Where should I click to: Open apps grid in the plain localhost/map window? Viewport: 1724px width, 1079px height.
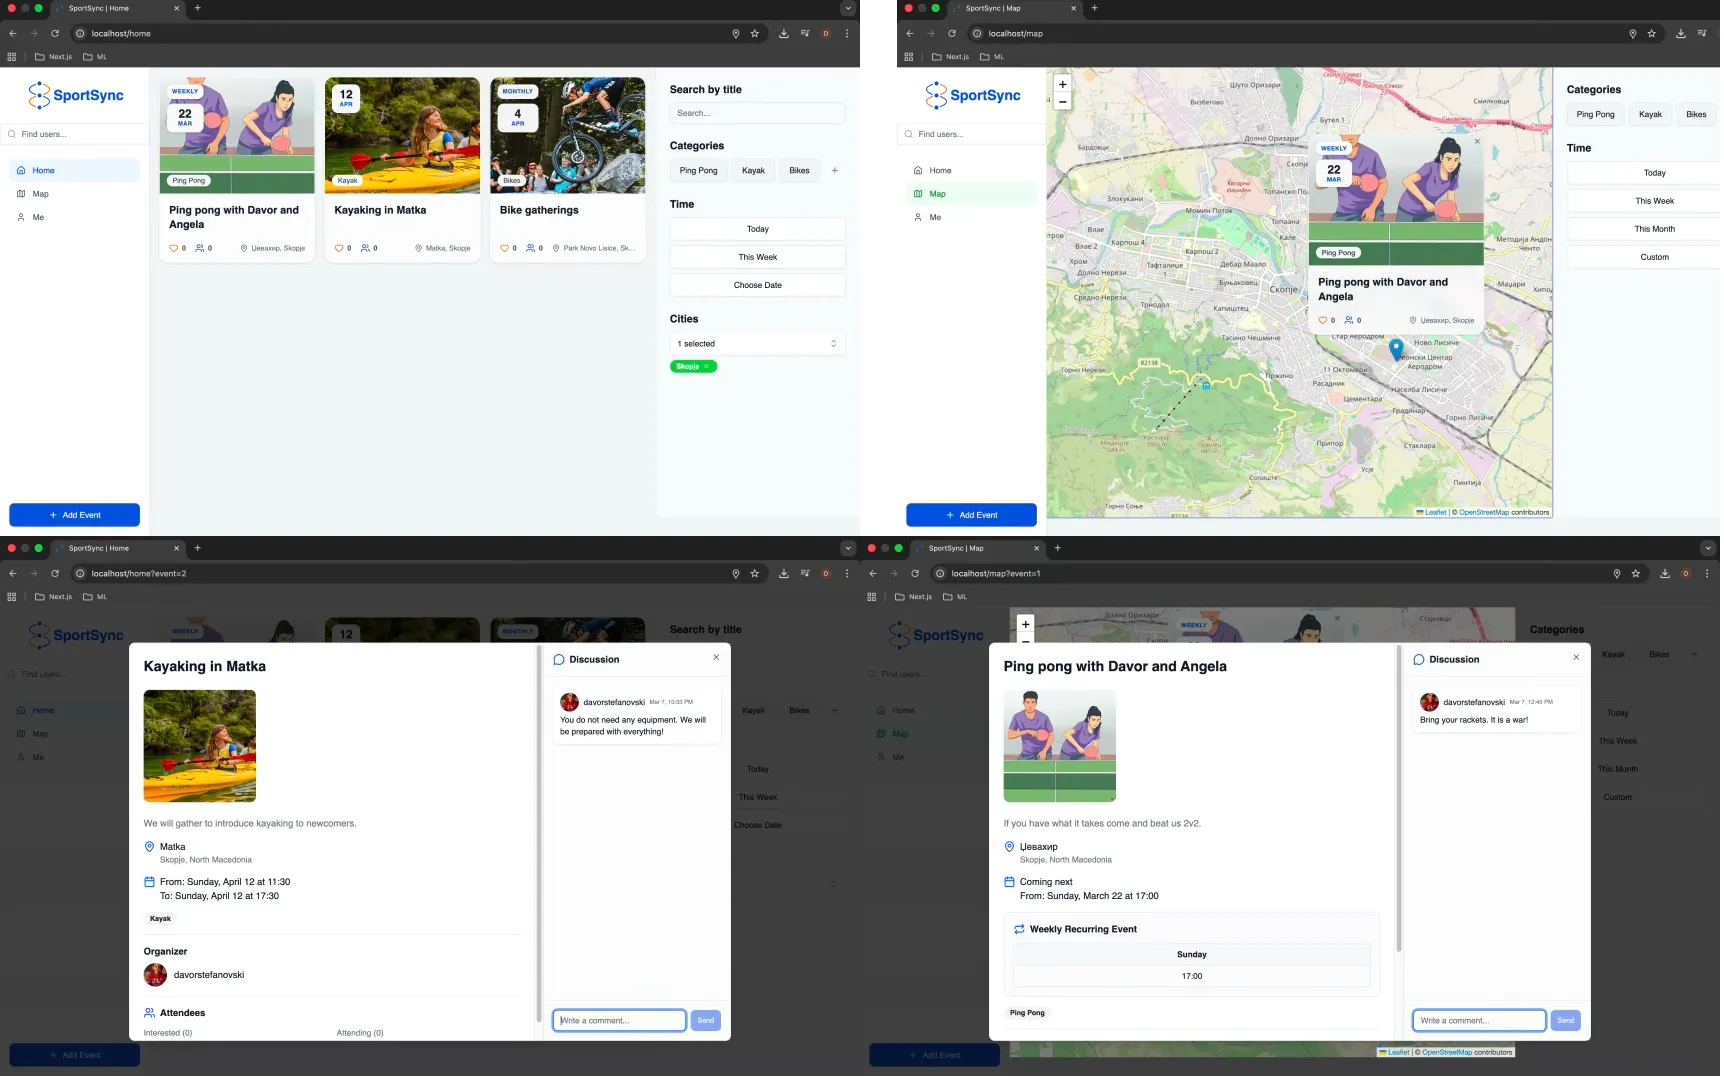tap(910, 57)
